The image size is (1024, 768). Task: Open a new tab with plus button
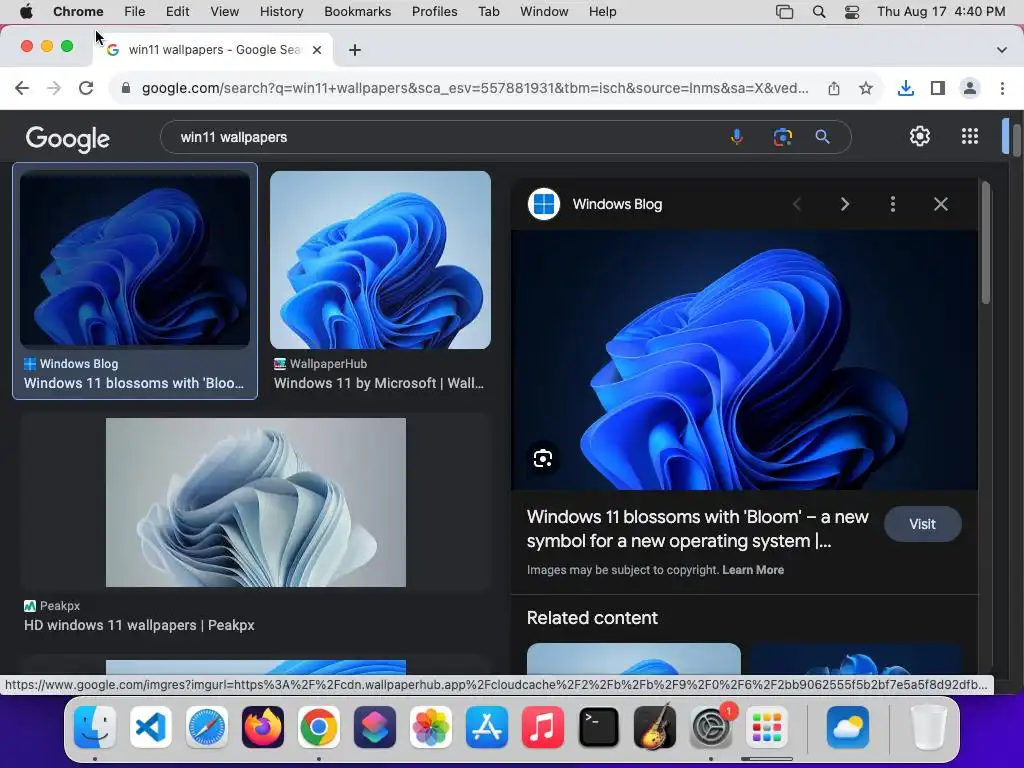click(355, 50)
